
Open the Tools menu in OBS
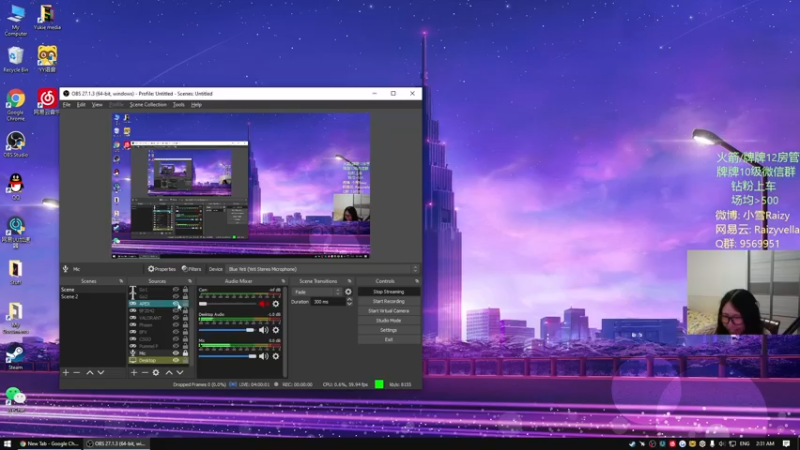179,105
